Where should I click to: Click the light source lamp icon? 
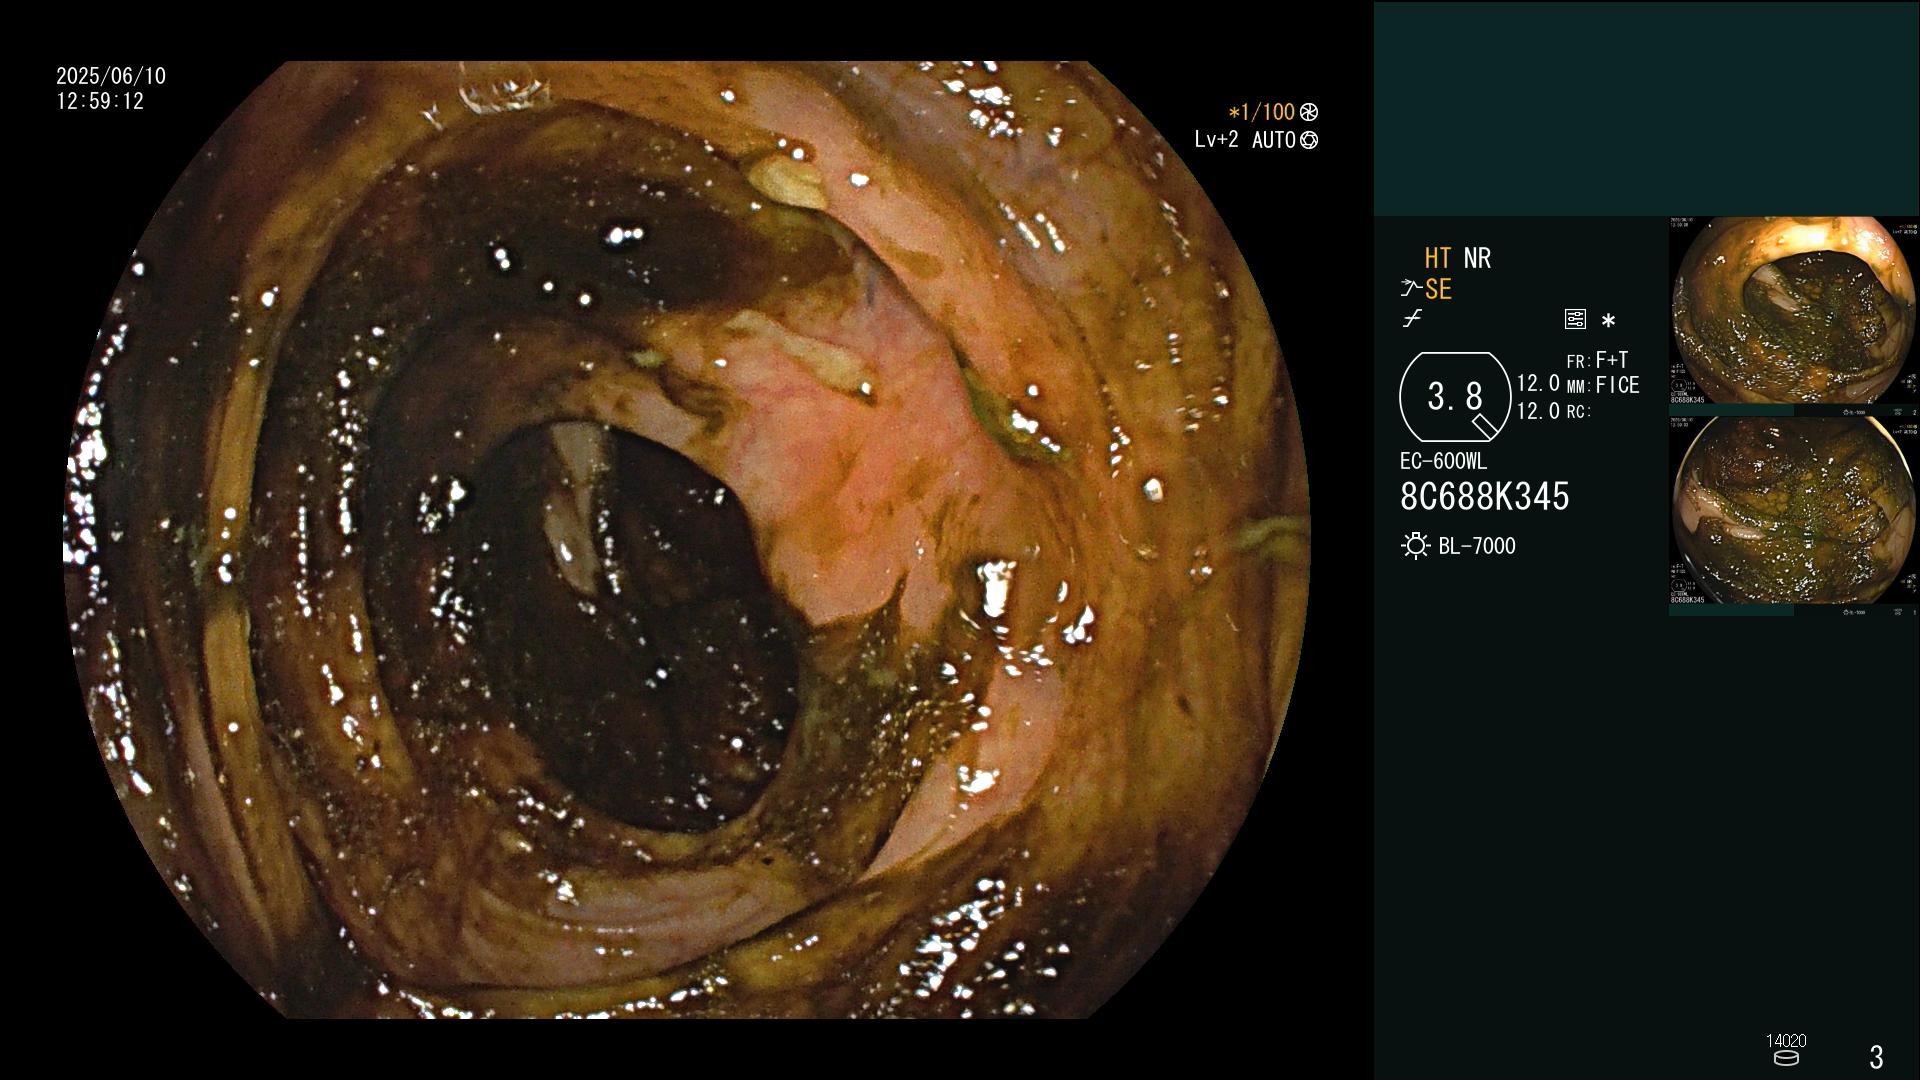click(x=1415, y=546)
